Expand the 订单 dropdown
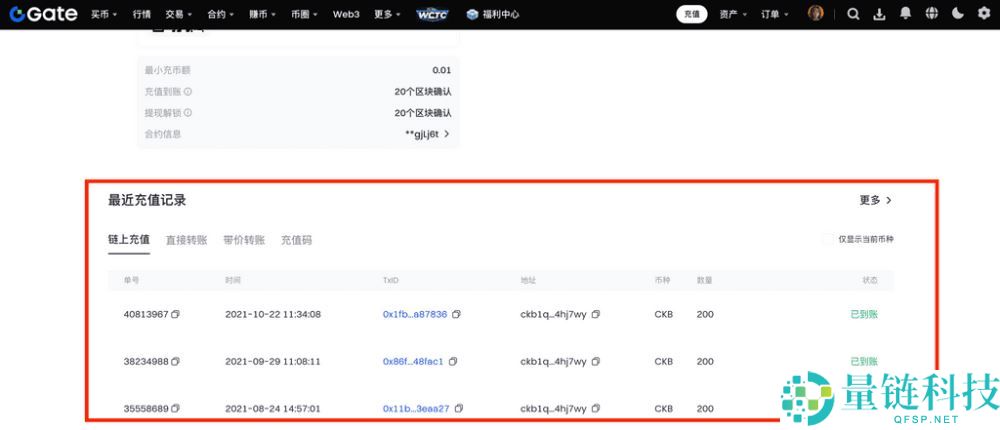The image size is (1000, 430). pos(775,14)
